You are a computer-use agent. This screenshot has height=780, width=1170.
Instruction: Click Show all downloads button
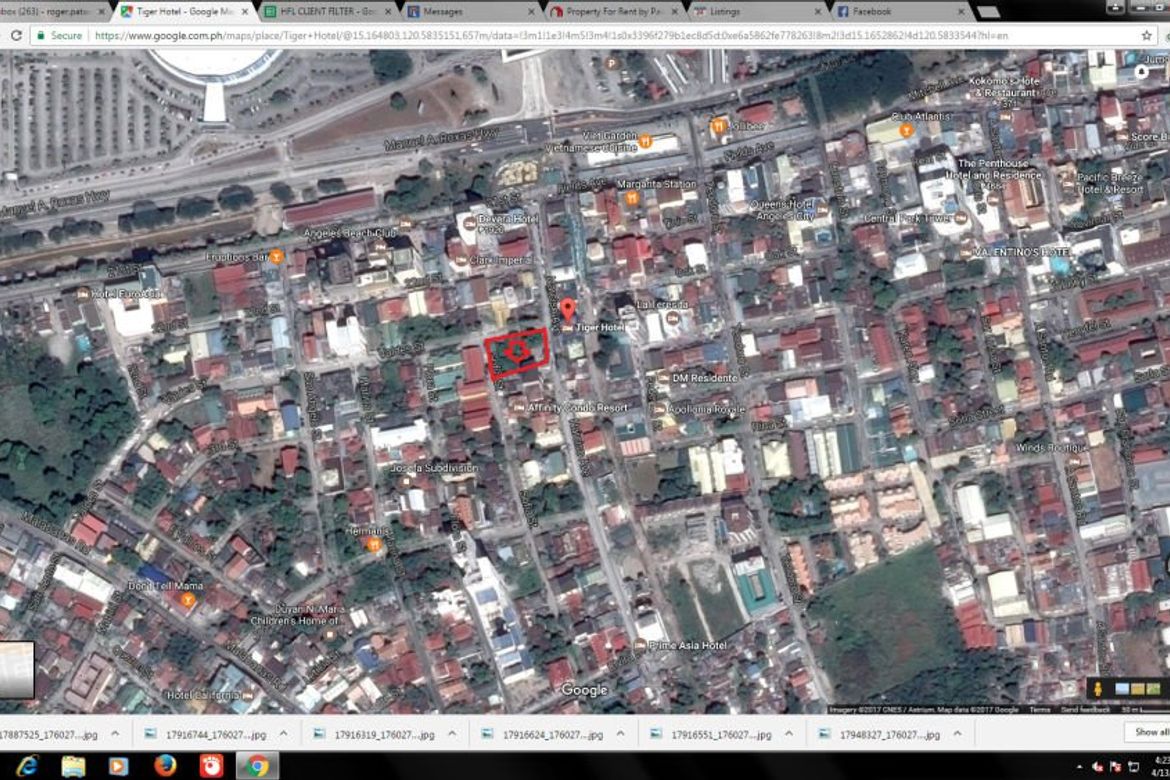pos(1149,732)
